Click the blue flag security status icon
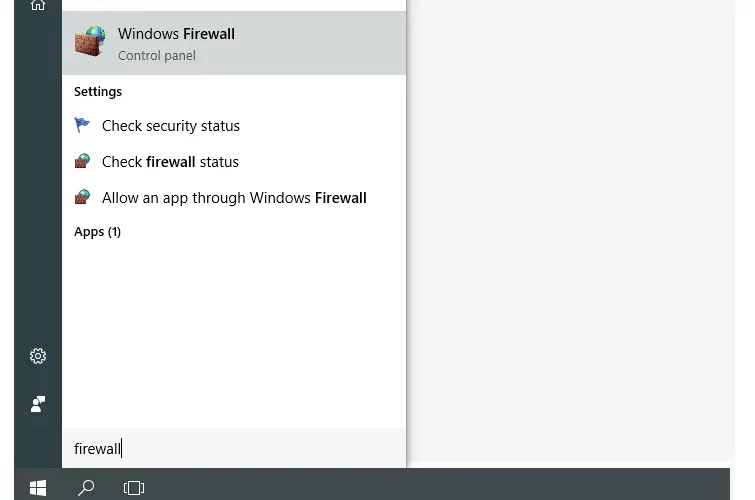This screenshot has width=755, height=500. 82,125
